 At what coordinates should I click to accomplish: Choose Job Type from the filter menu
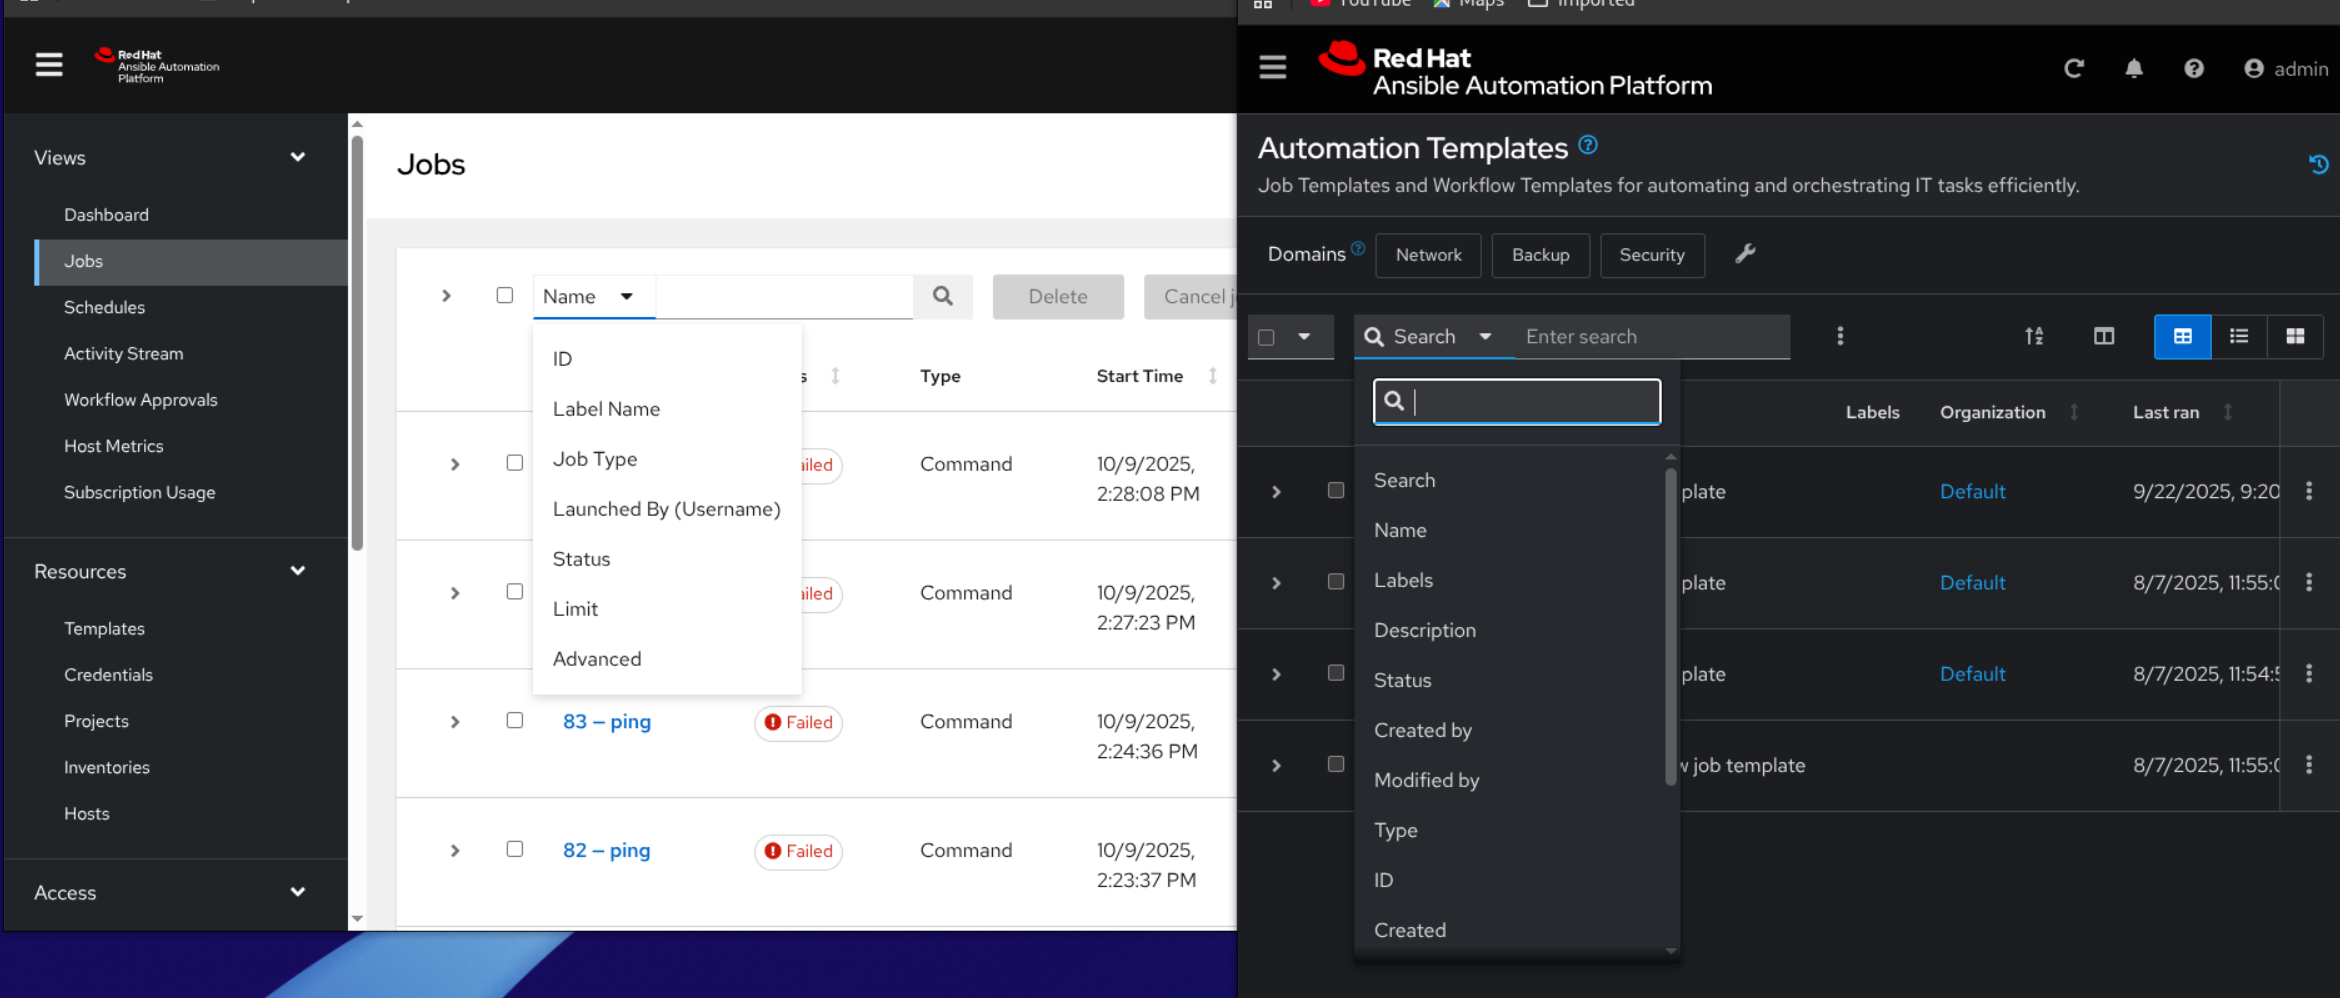click(595, 459)
